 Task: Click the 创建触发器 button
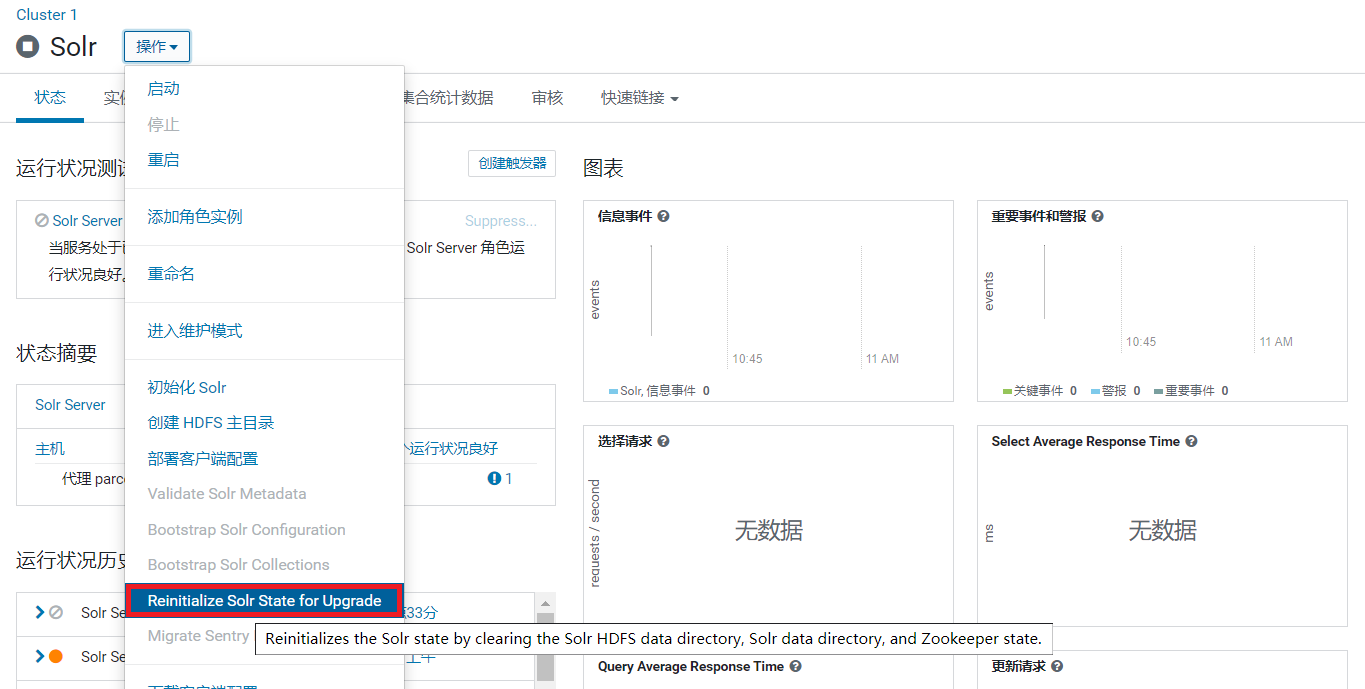[x=512, y=163]
